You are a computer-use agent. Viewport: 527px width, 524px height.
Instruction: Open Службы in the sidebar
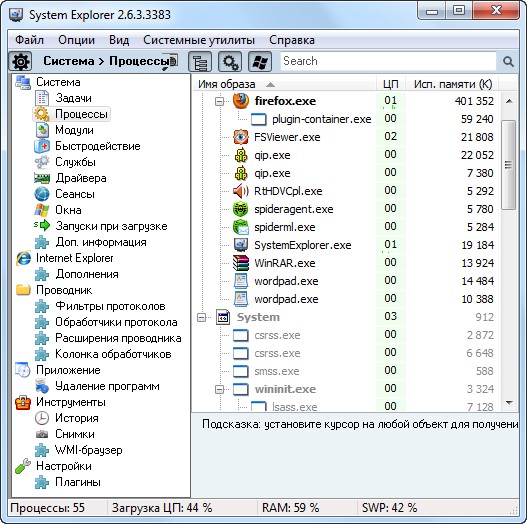75,162
